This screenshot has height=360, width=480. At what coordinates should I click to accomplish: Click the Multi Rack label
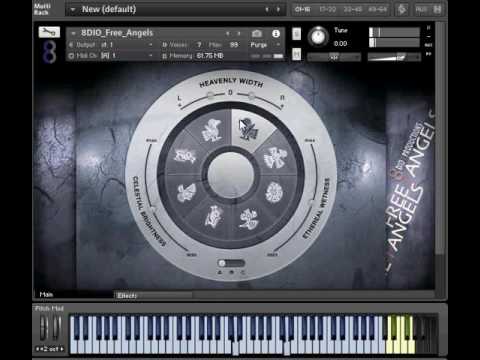[42, 9]
